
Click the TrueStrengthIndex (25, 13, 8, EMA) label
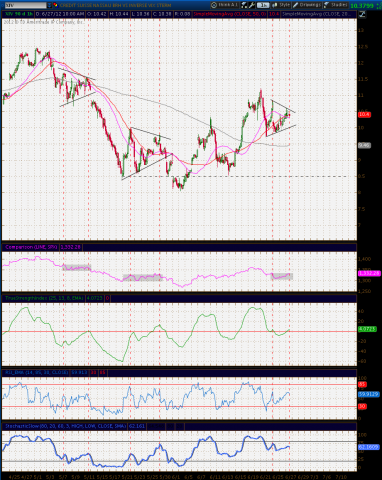(44, 298)
